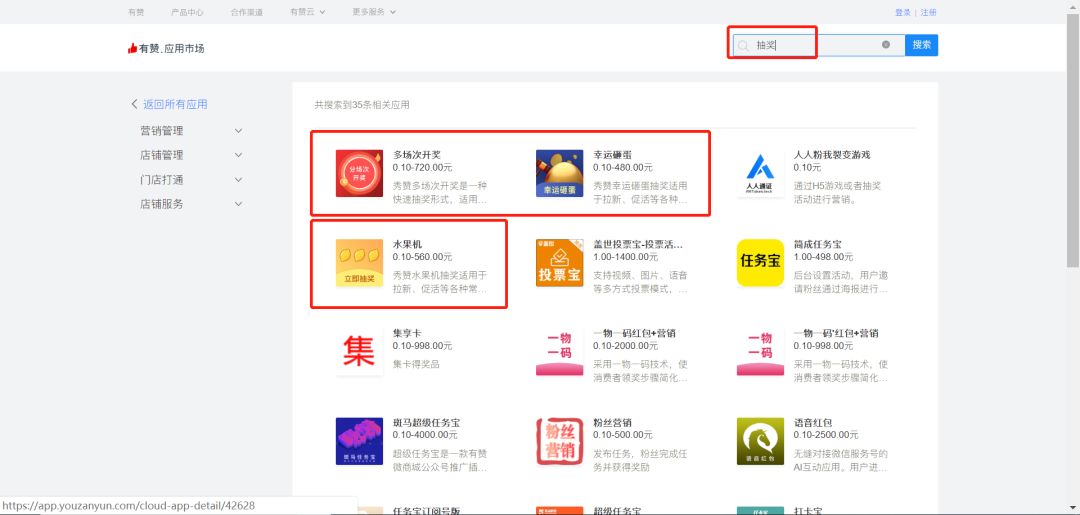Open the 多场次开奖 app icon

[x=360, y=174]
